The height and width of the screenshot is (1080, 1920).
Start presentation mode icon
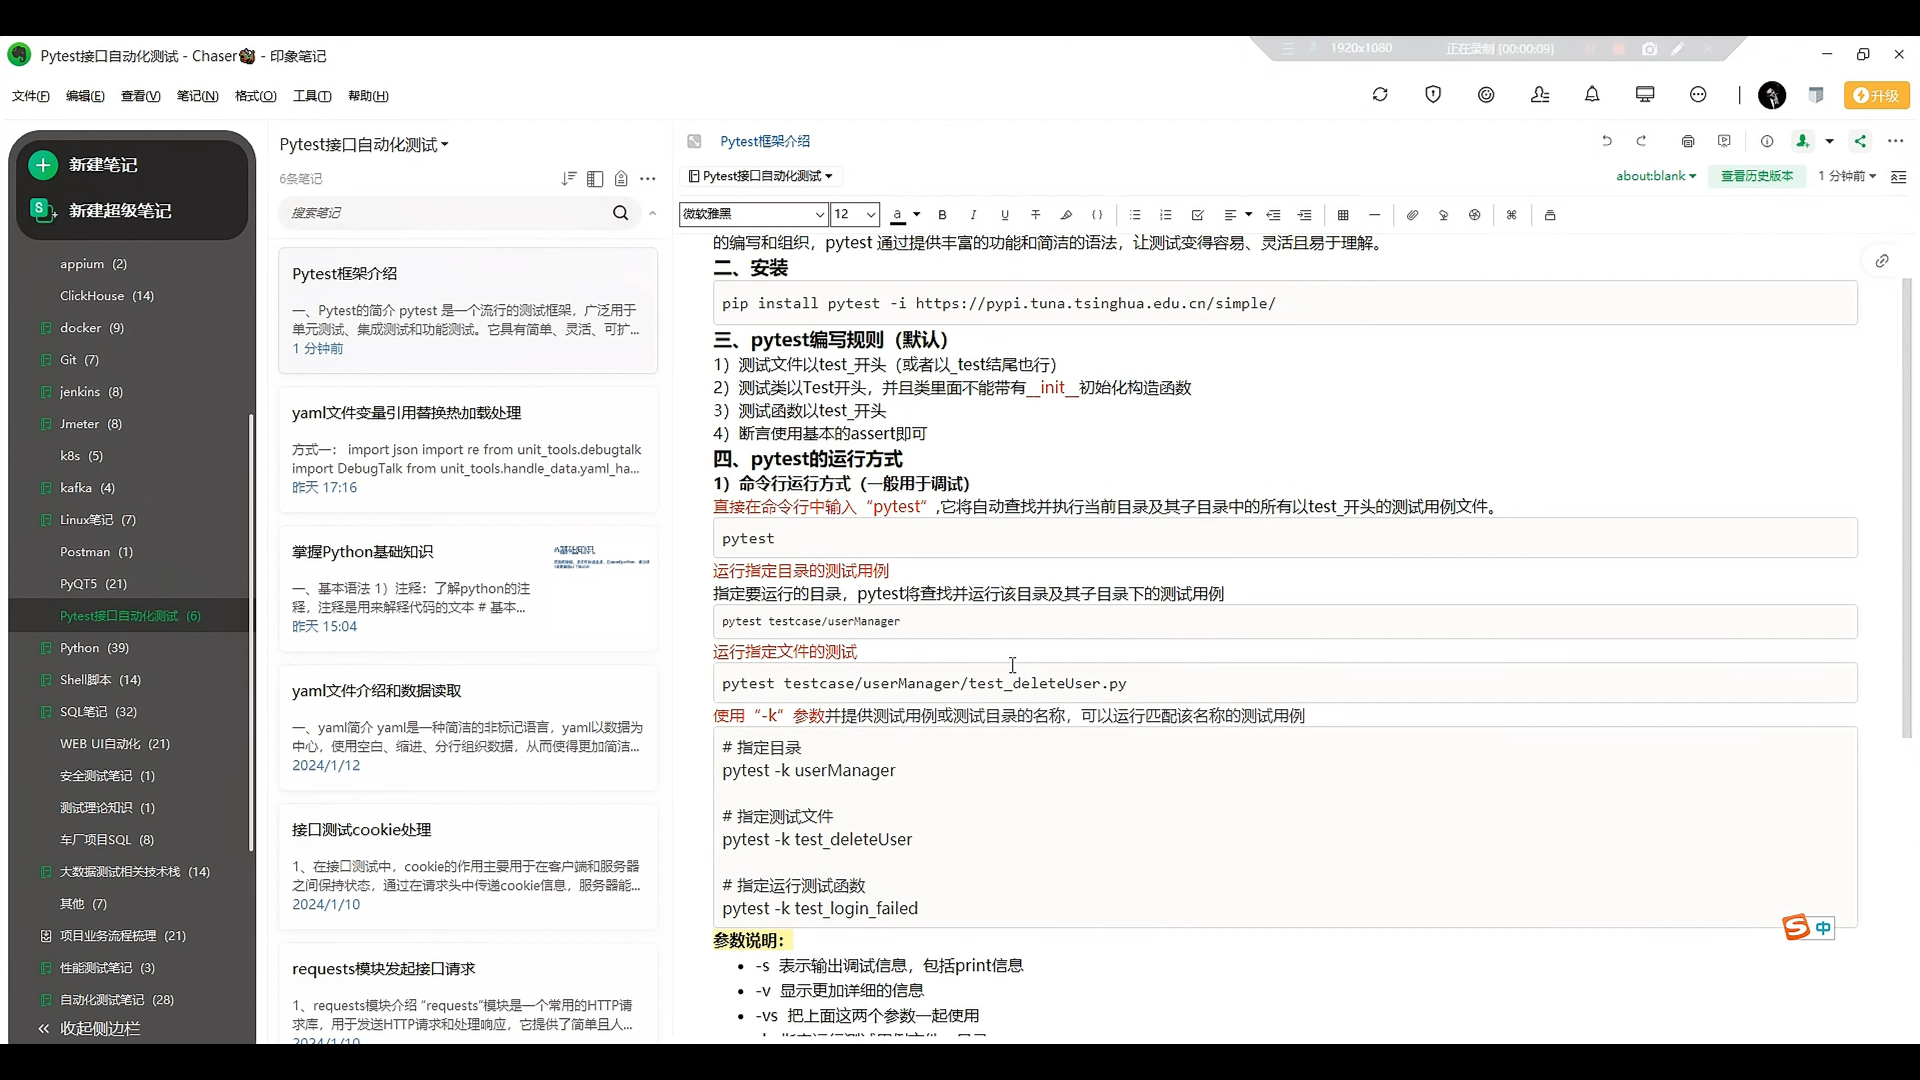tap(1724, 141)
